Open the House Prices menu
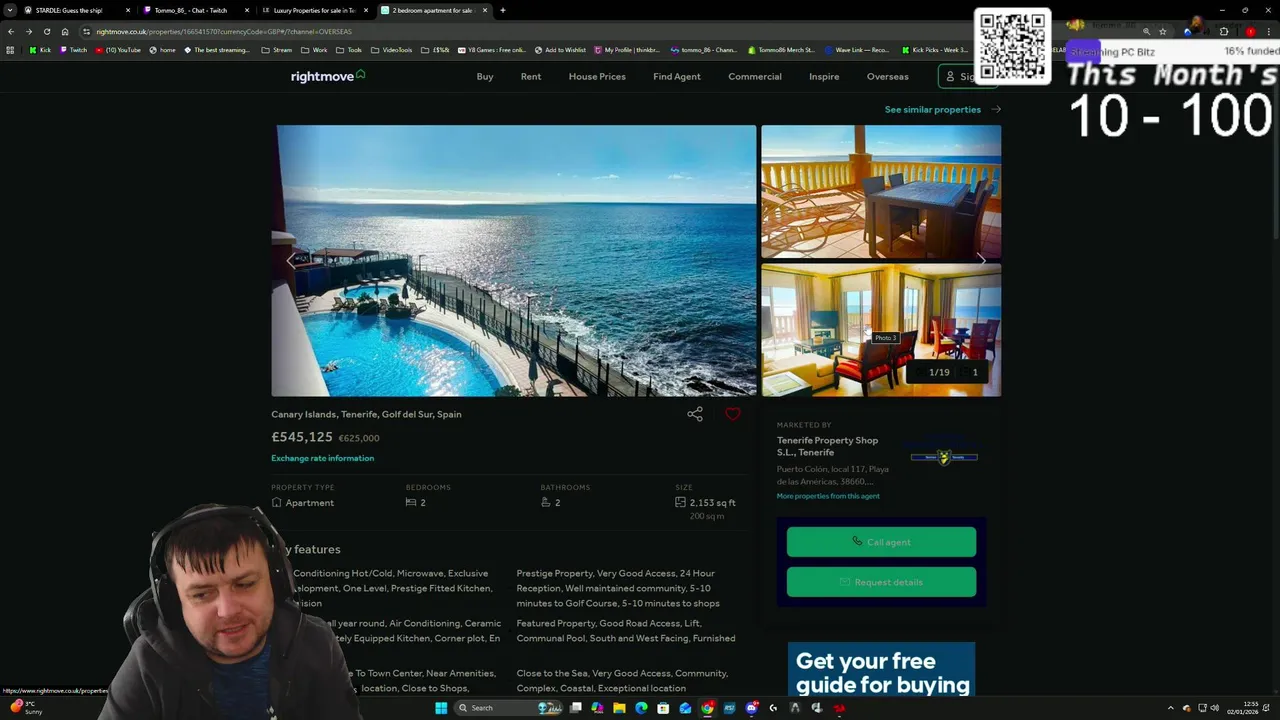 point(597,77)
